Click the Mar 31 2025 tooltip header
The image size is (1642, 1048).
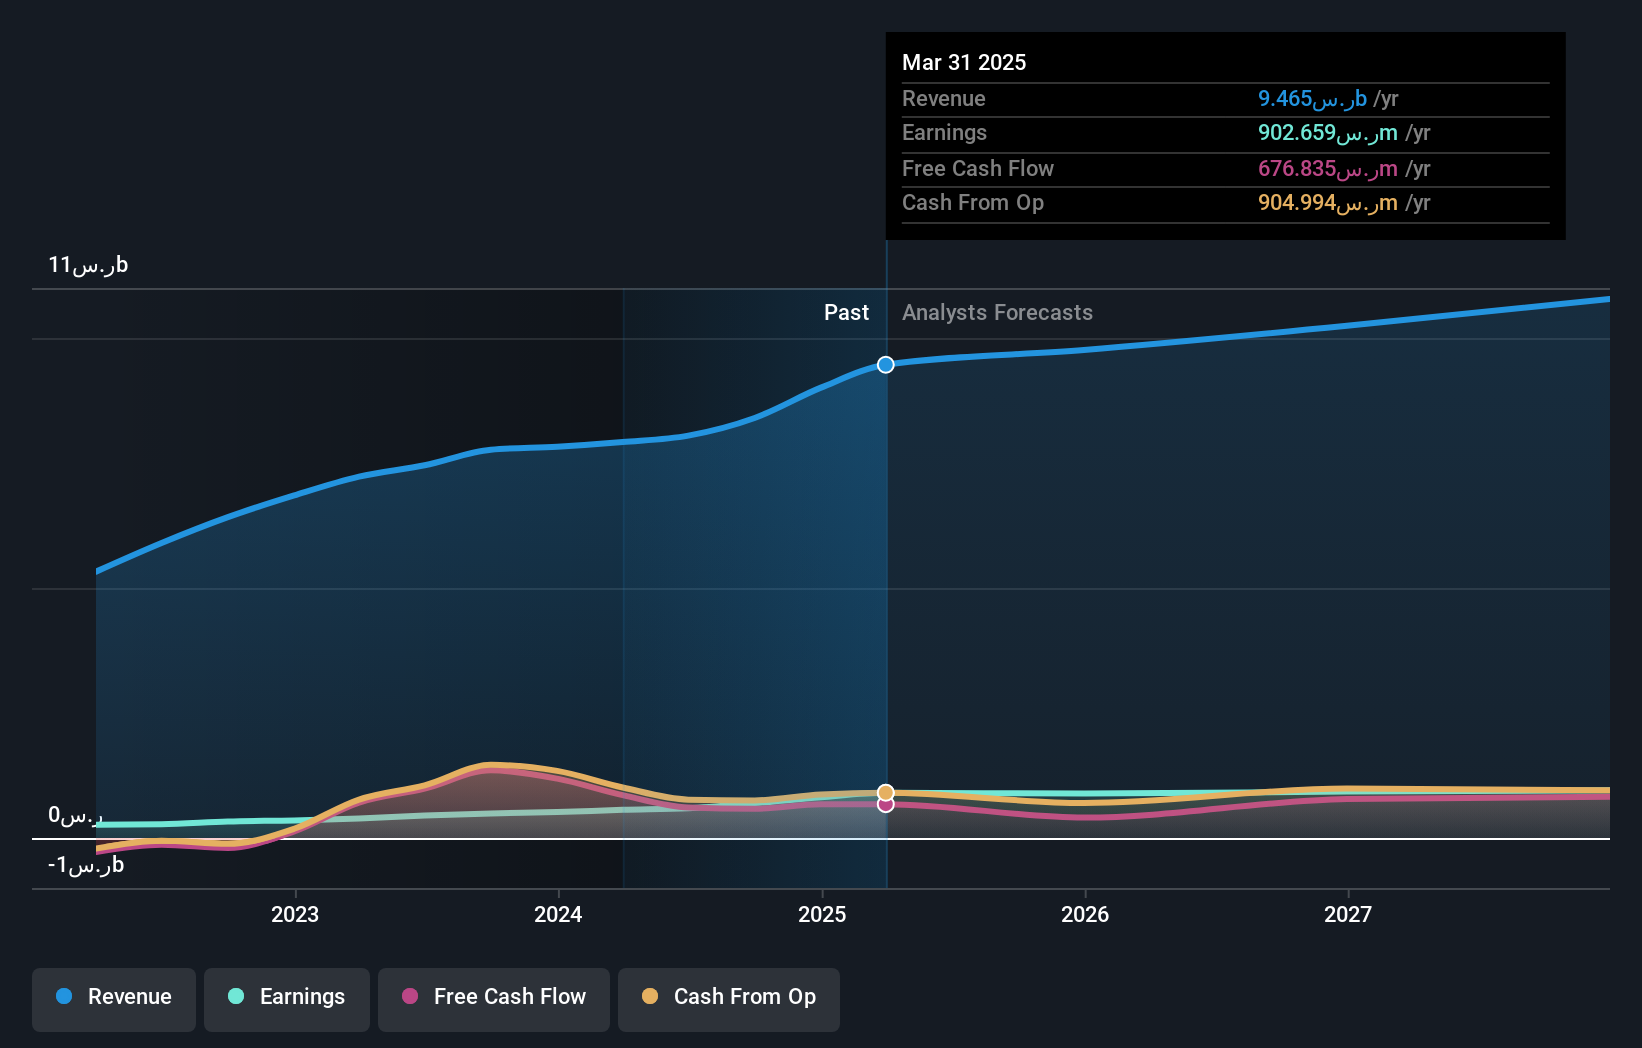point(963,62)
